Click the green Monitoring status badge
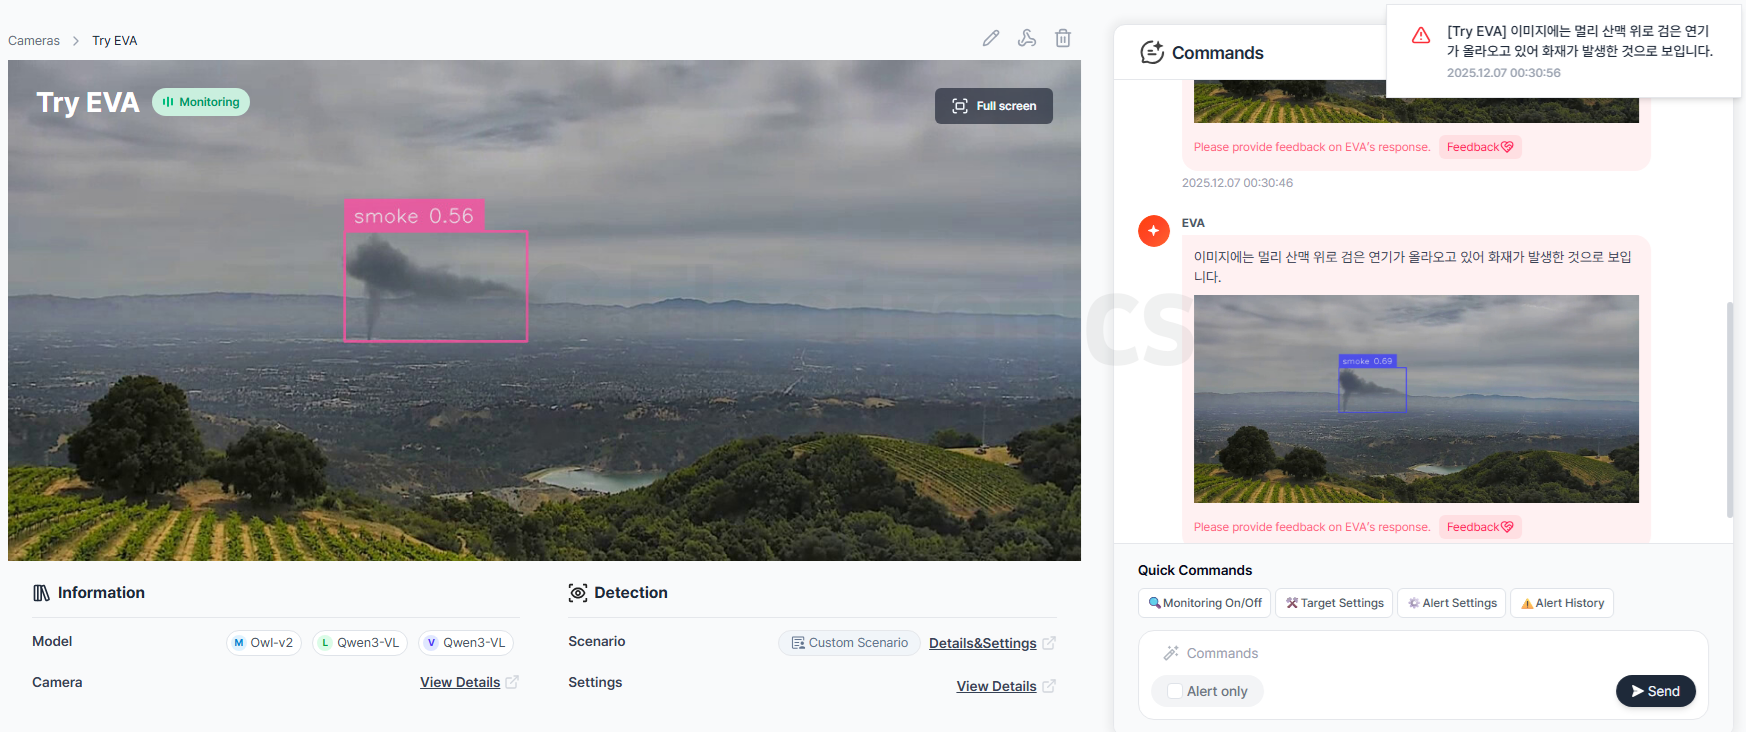 click(x=201, y=102)
